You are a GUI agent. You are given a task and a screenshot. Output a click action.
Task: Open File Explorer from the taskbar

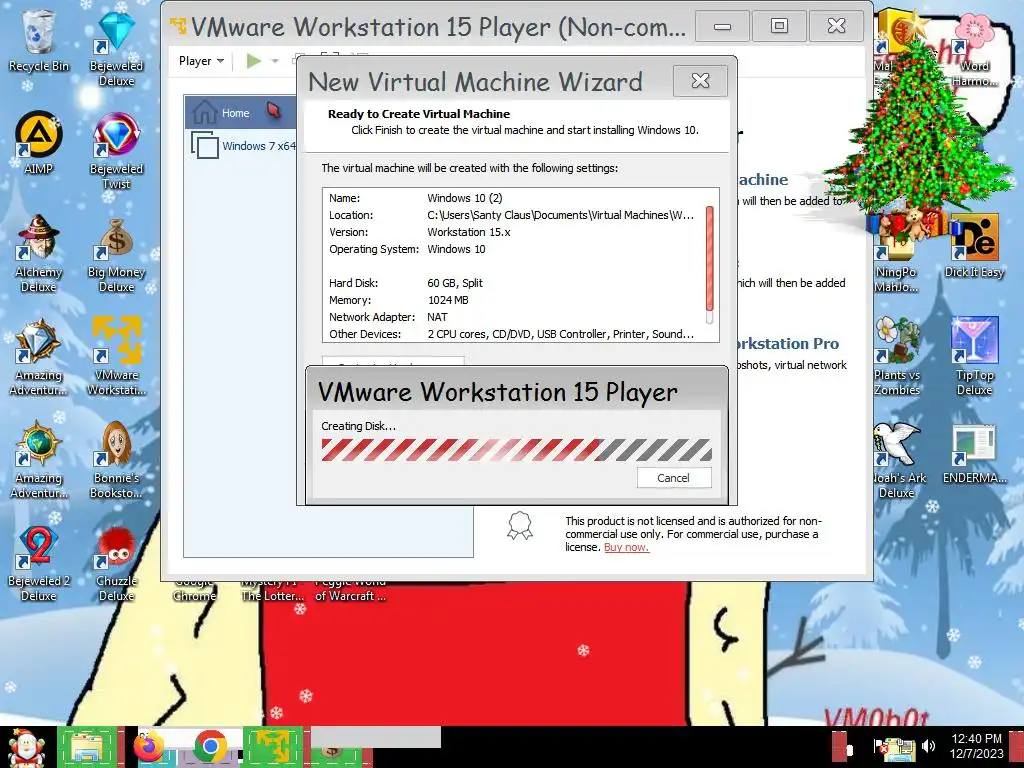88,747
